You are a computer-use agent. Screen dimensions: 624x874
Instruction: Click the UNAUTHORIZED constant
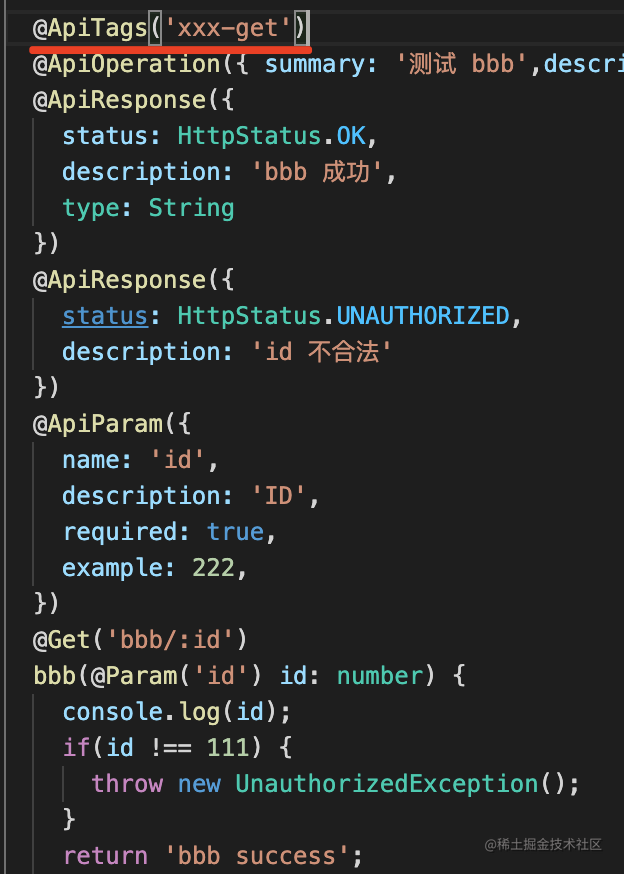pyautogui.click(x=423, y=315)
